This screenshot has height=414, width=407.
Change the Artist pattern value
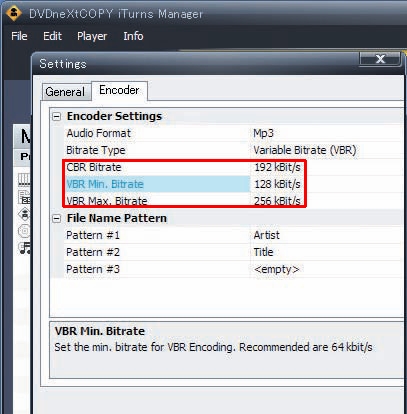(267, 235)
